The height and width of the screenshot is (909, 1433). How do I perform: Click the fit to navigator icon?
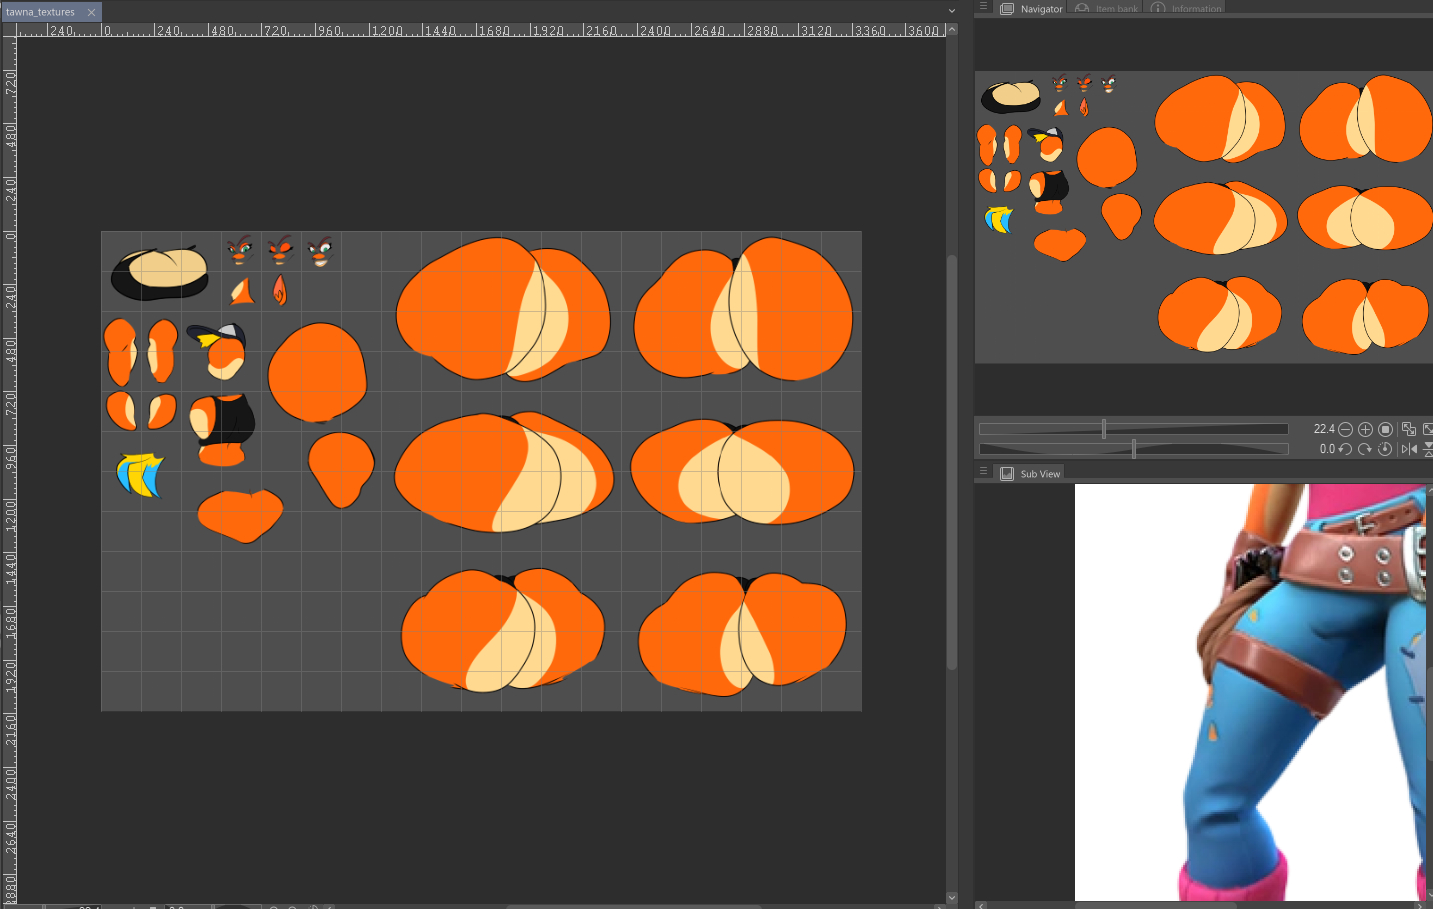click(x=1428, y=429)
